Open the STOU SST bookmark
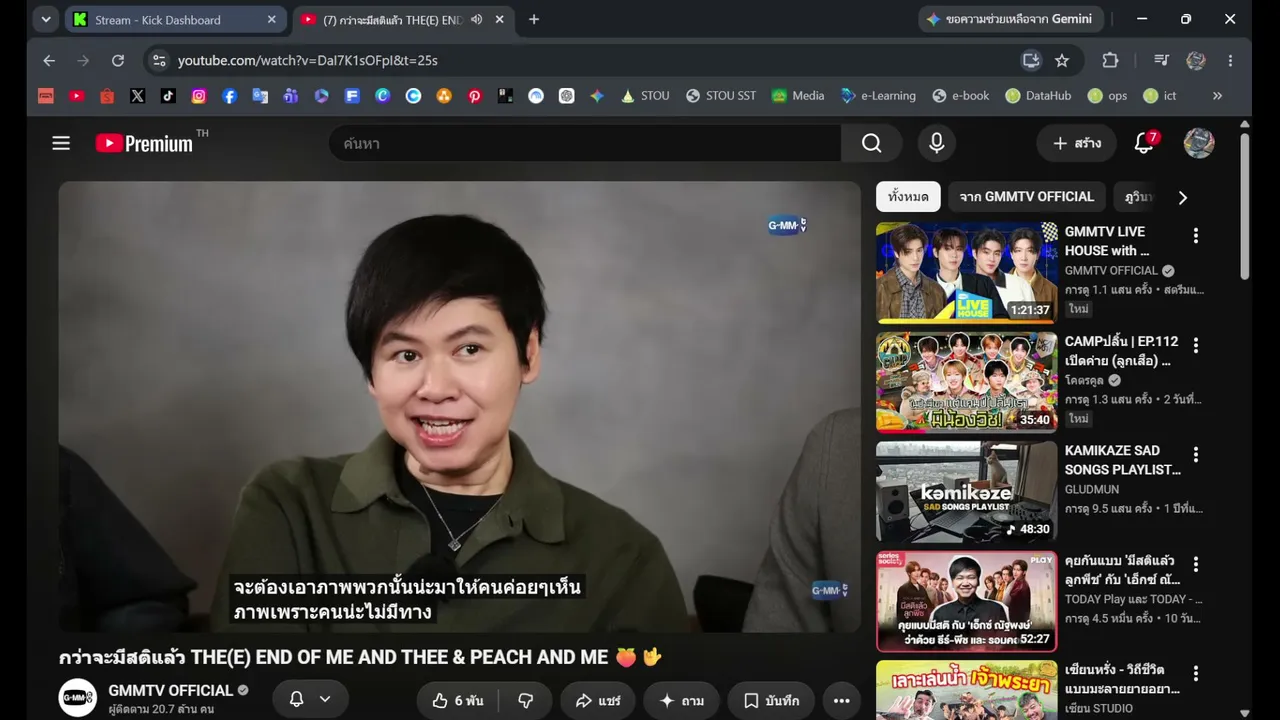The image size is (1280, 720). click(x=721, y=96)
